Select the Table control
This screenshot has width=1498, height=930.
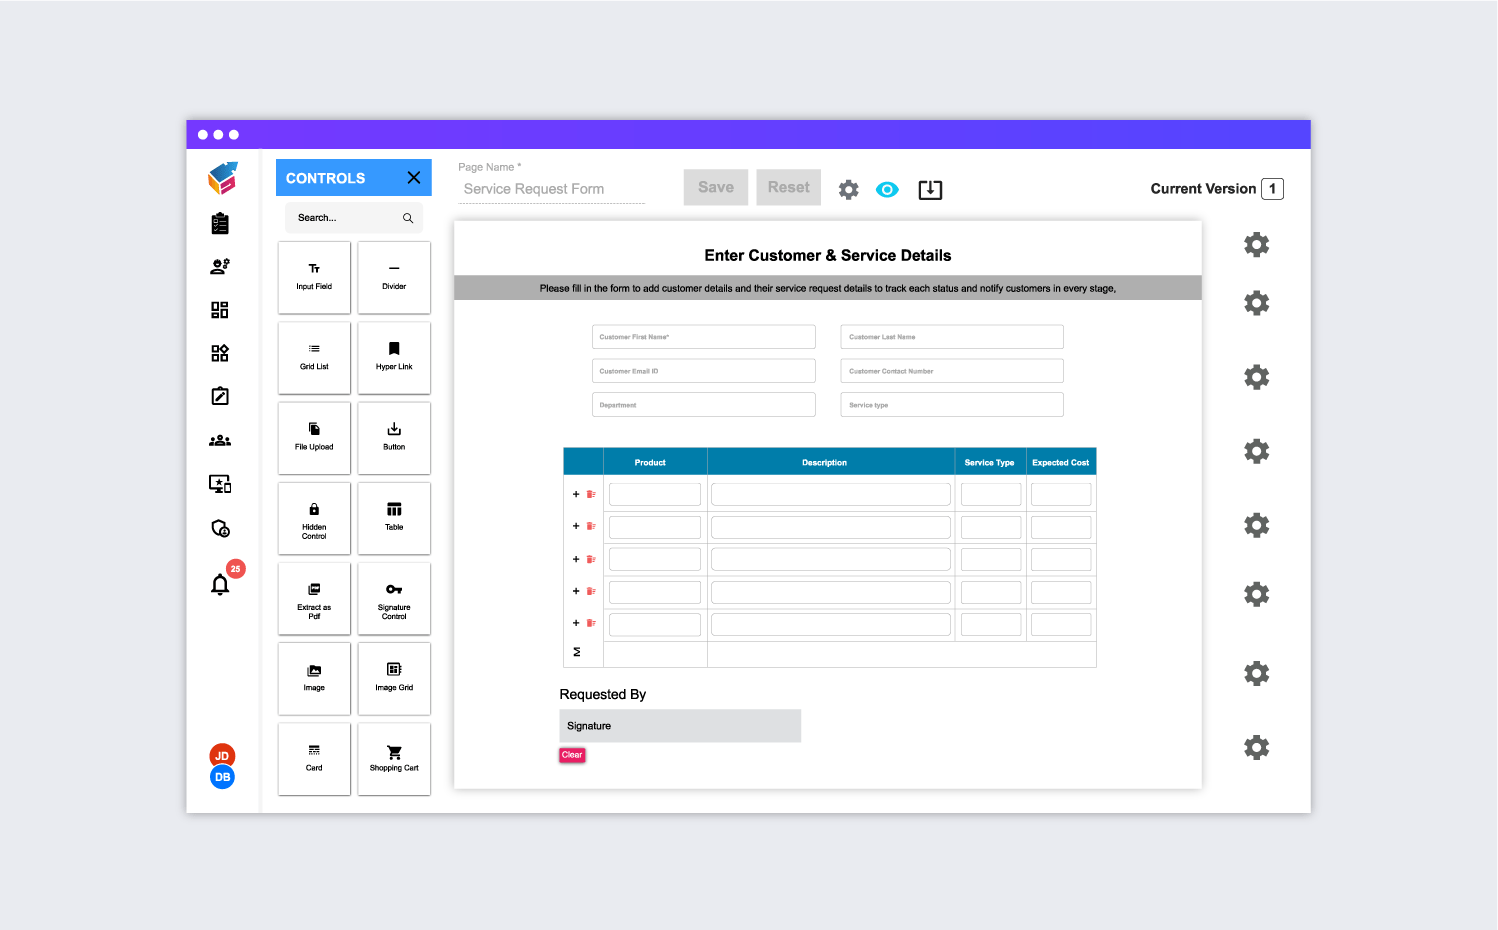(x=393, y=517)
